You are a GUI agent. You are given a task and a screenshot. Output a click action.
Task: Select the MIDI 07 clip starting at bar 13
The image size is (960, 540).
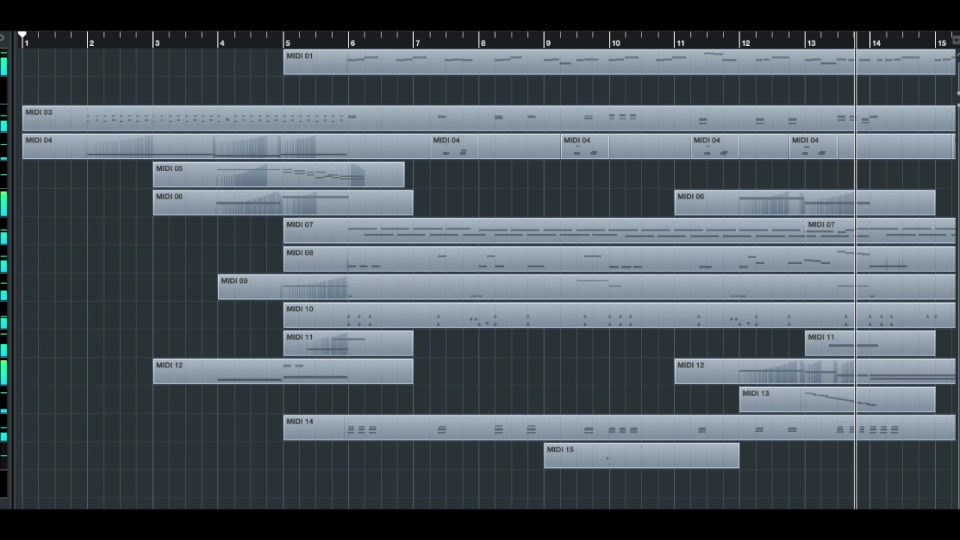[x=880, y=231]
